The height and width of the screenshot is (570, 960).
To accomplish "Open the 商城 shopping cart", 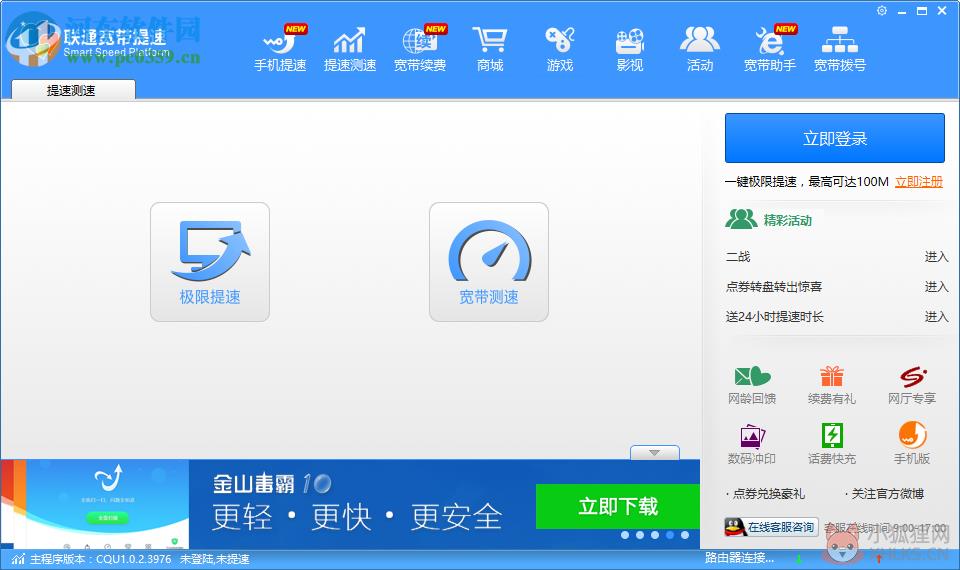I will point(490,49).
